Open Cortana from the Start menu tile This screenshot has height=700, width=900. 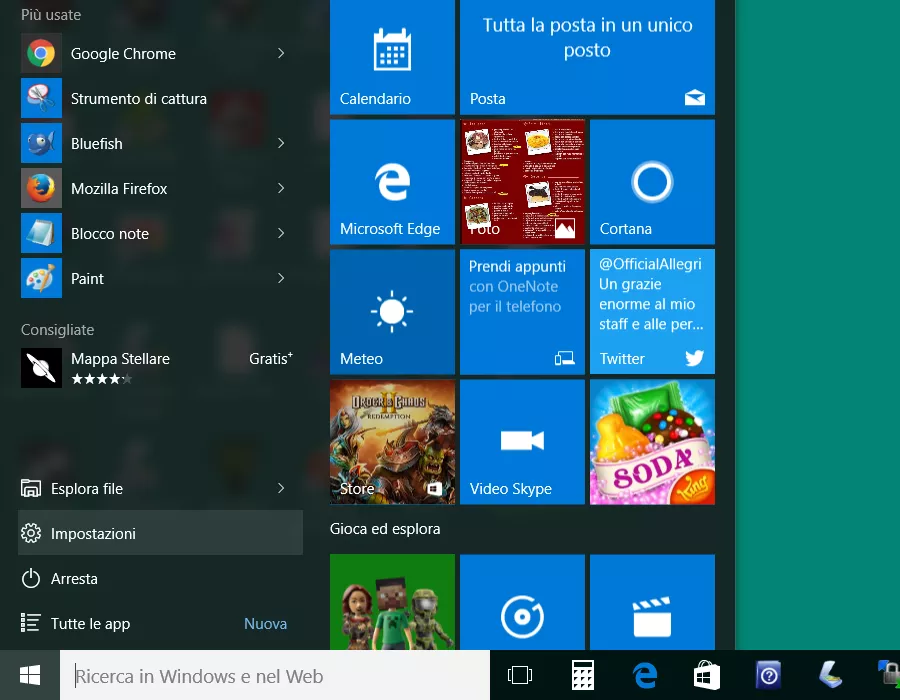tap(652, 182)
